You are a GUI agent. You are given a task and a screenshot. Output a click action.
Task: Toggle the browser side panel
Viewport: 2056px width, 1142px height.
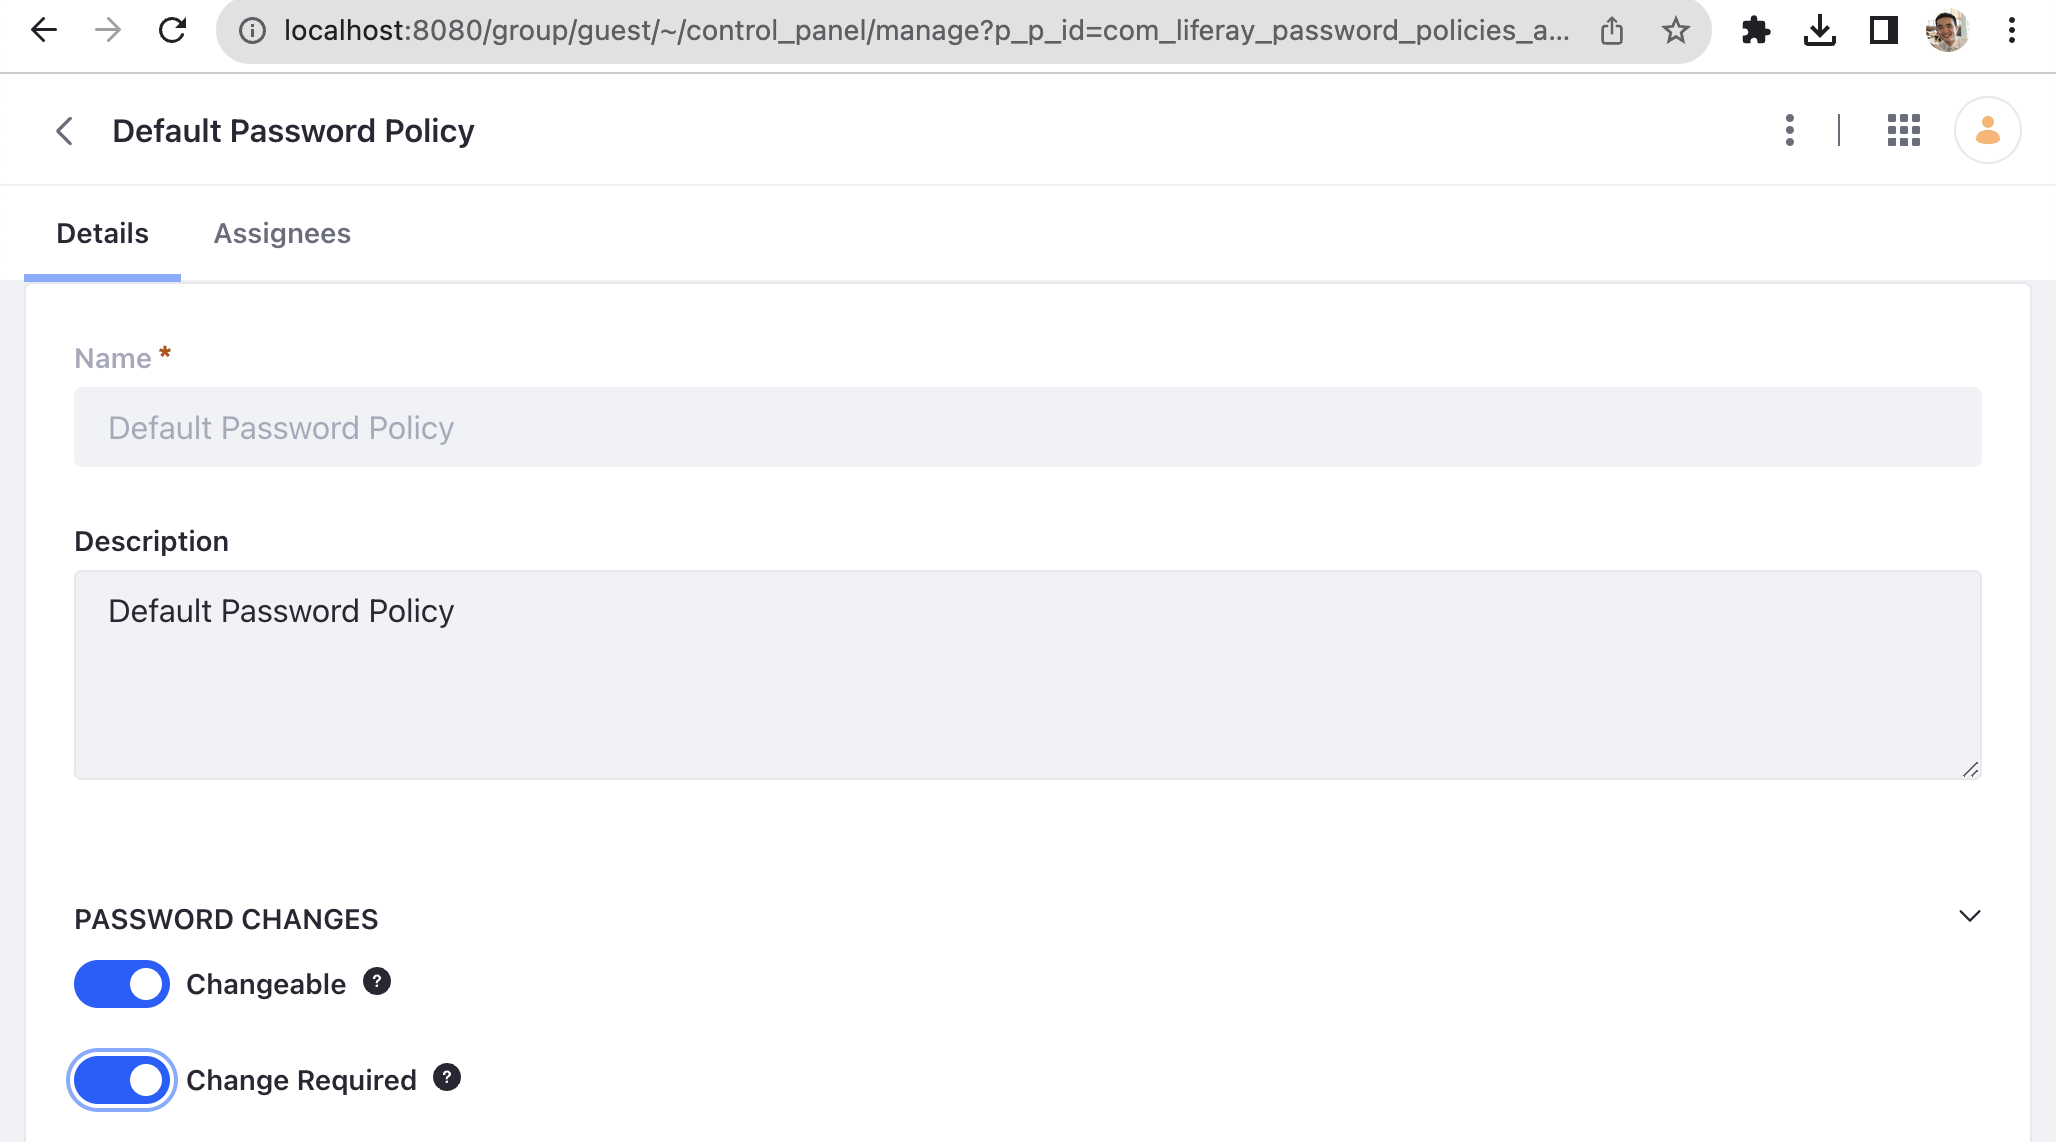pyautogui.click(x=1884, y=31)
